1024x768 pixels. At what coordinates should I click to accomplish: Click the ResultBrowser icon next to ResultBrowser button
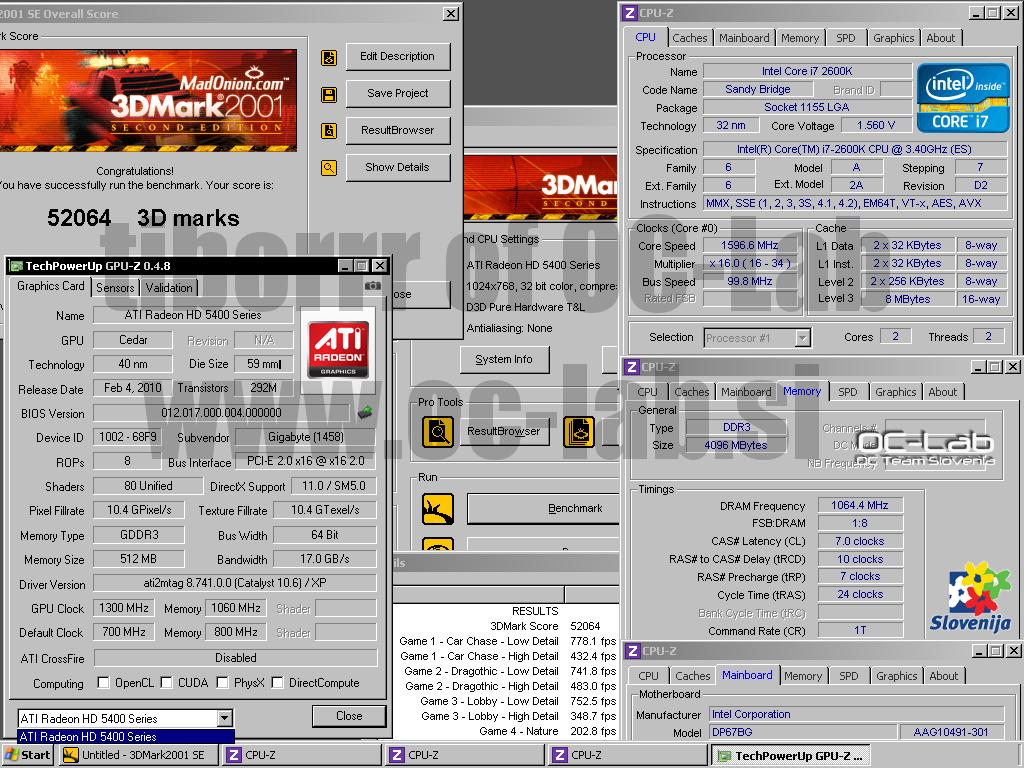329,131
